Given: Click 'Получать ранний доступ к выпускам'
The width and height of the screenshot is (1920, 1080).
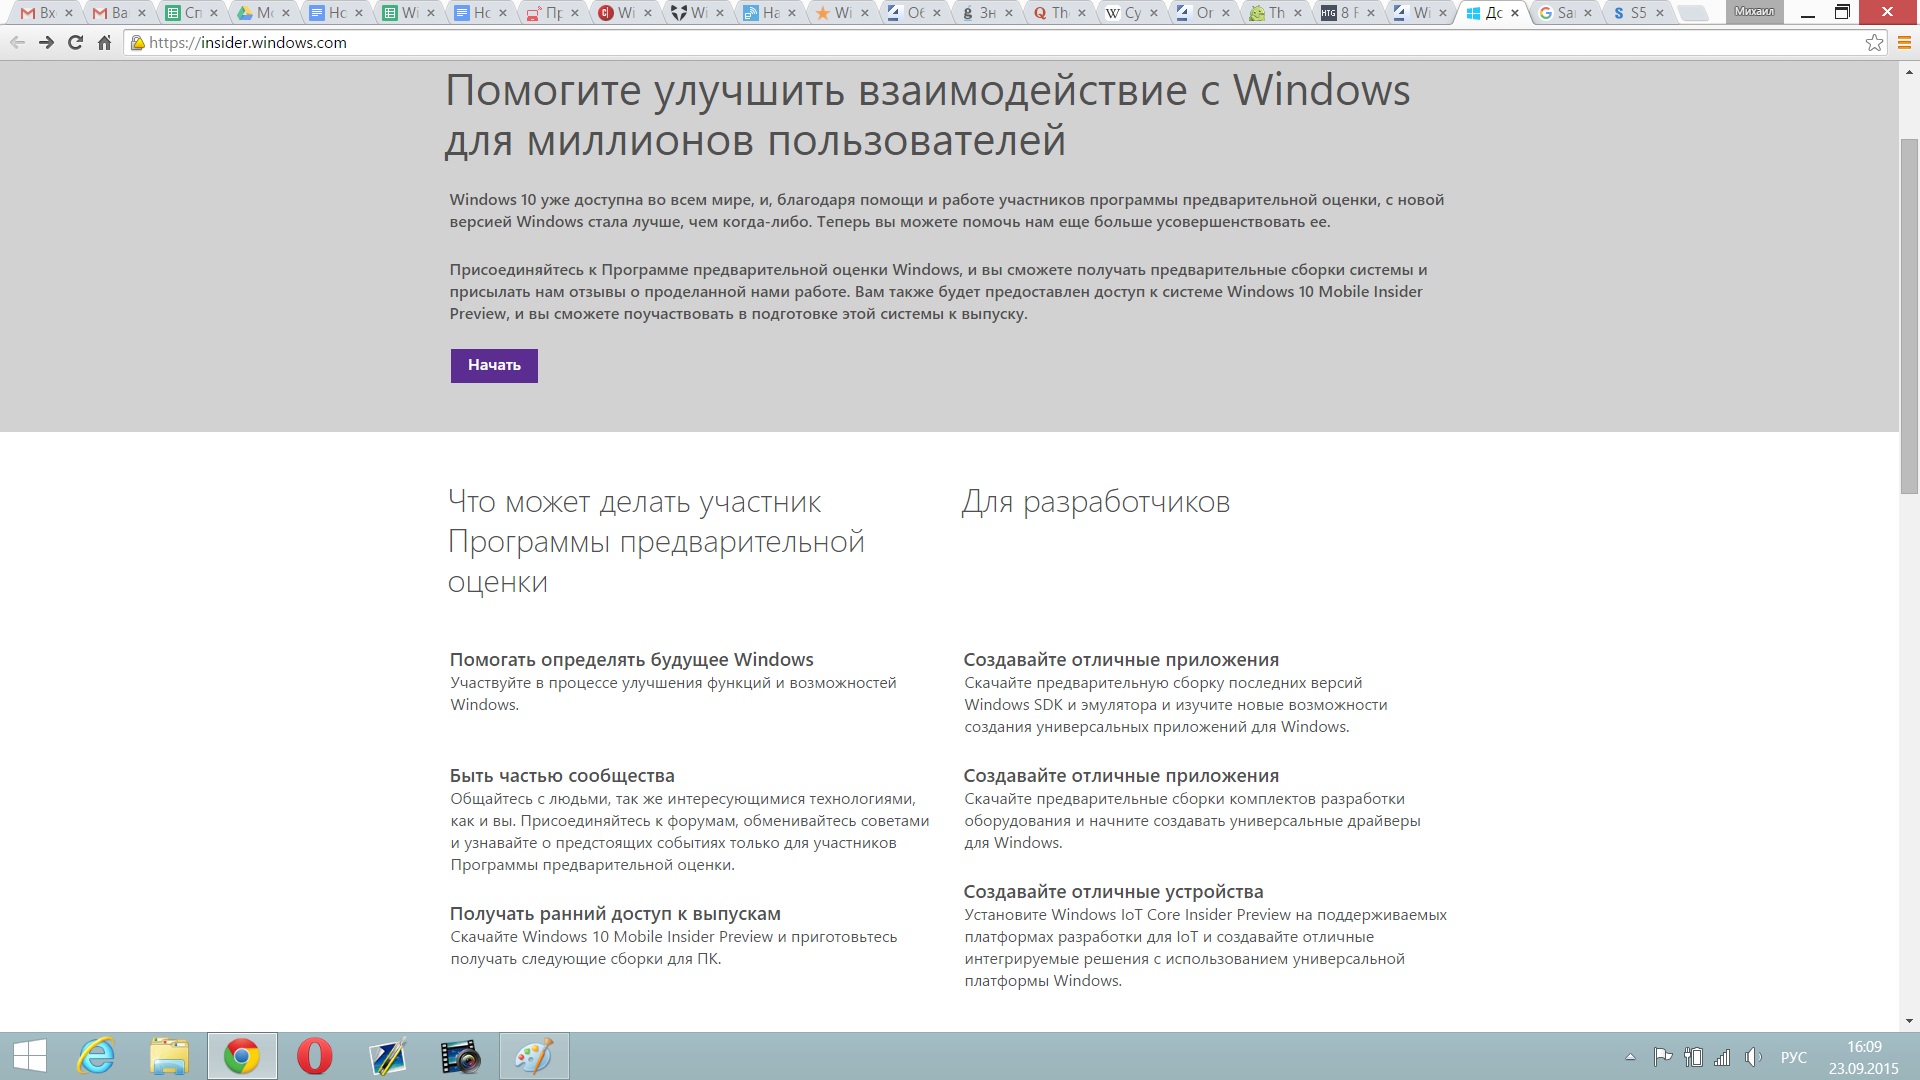Looking at the screenshot, I should point(615,914).
